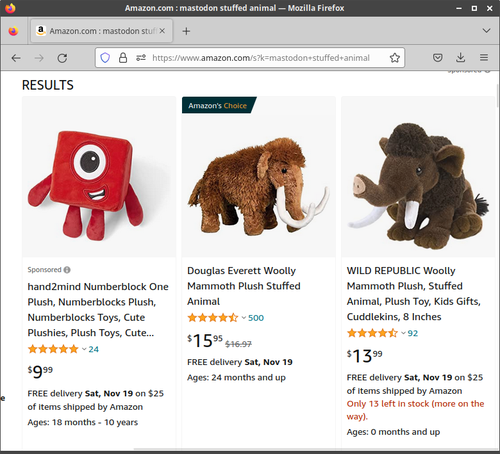500x454 pixels.
Task: Click the forward navigation arrow
Action: 39,58
